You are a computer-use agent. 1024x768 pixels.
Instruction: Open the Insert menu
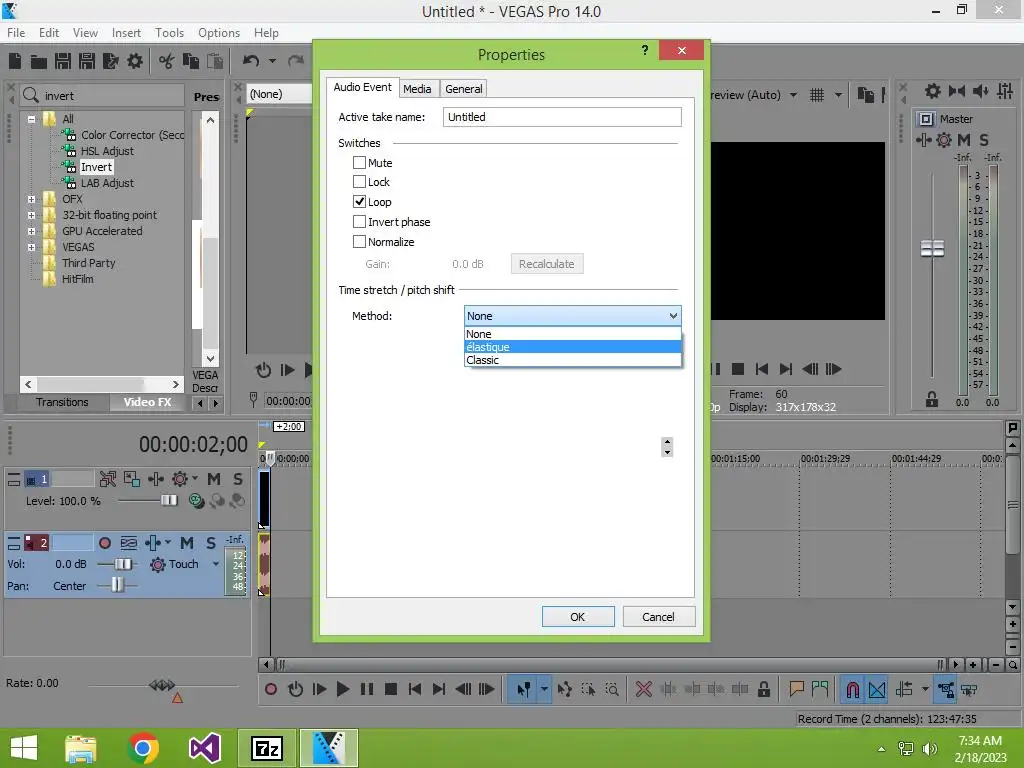(126, 33)
